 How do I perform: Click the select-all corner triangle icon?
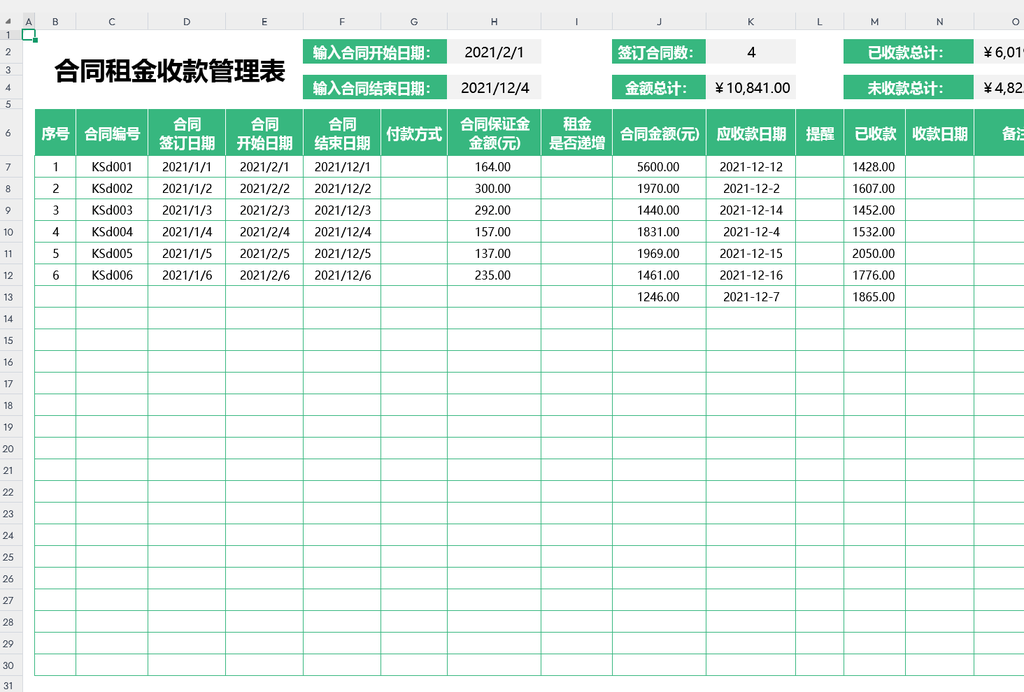coord(8,22)
